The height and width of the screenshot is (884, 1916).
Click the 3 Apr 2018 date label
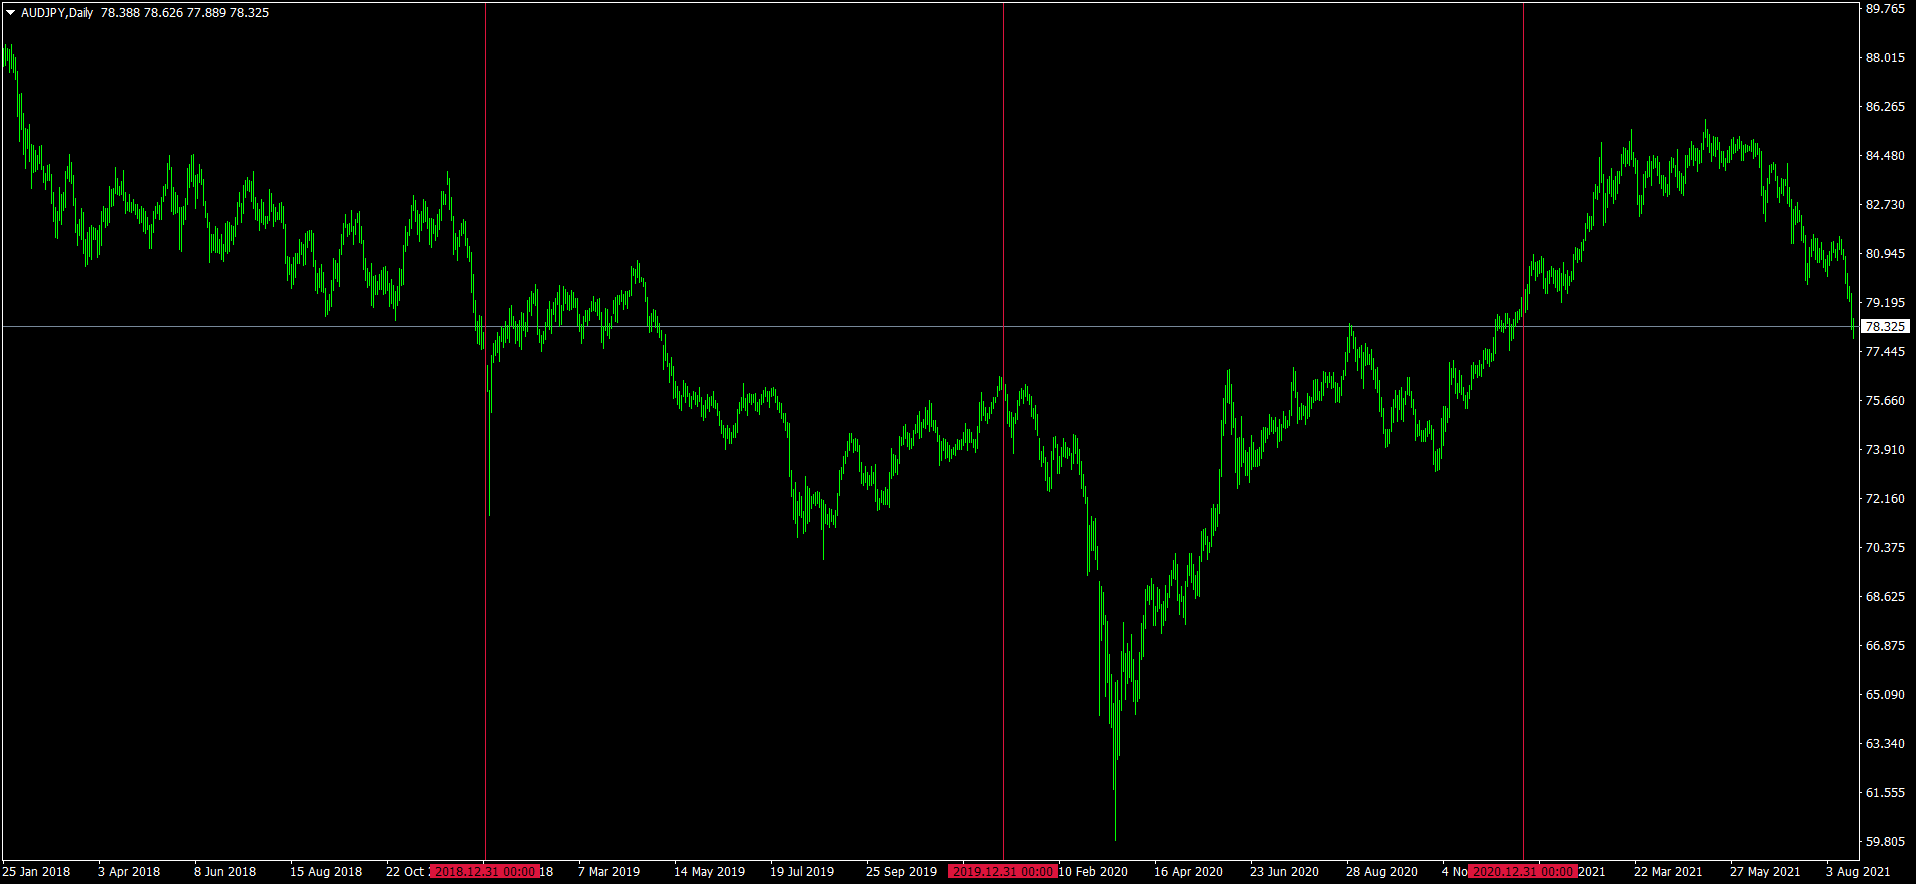coord(129,872)
